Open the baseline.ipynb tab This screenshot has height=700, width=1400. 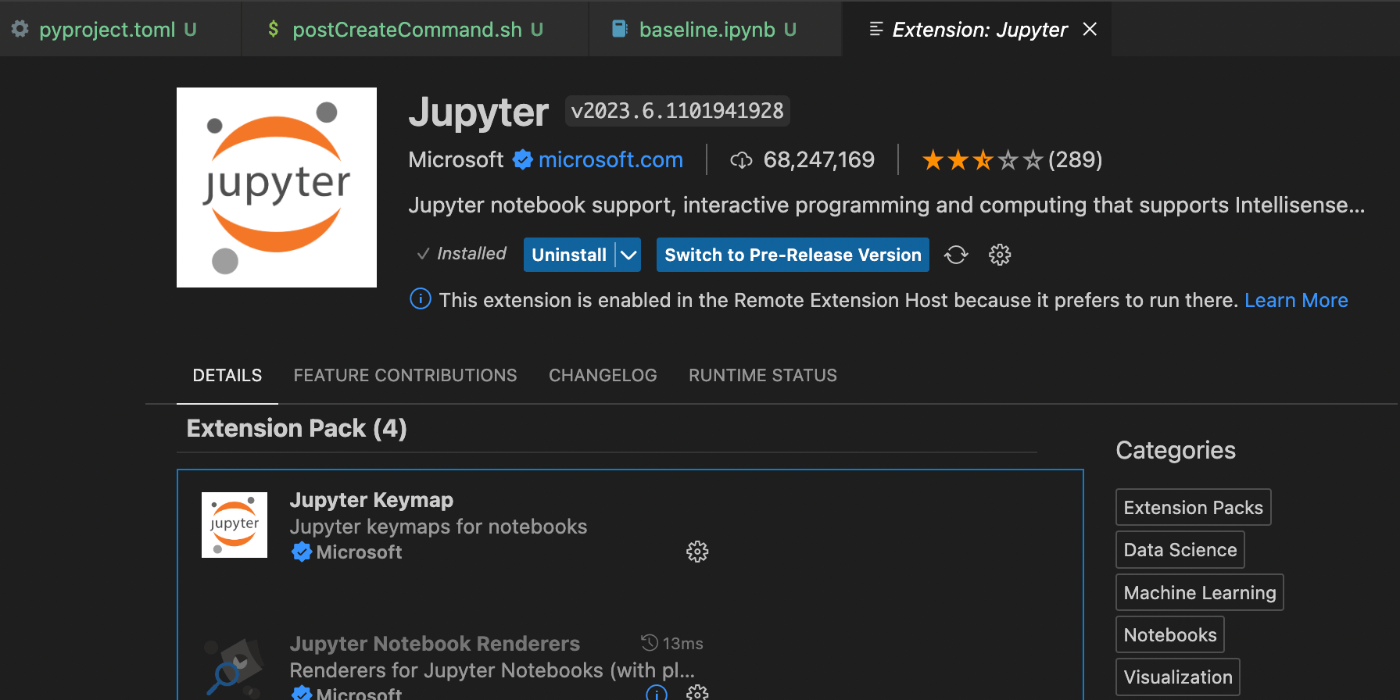(x=714, y=29)
